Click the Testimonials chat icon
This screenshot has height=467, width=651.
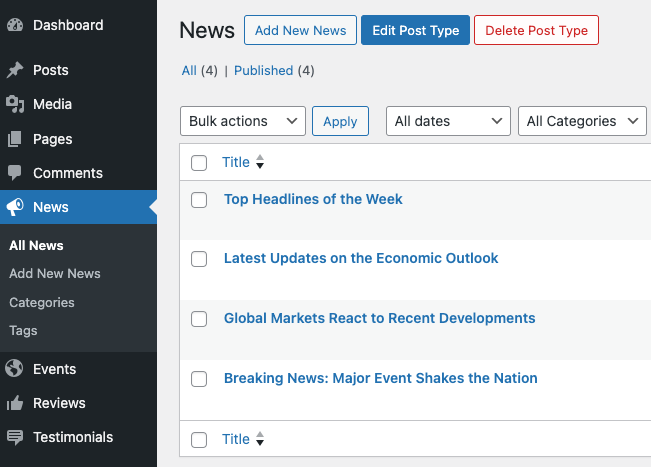15,437
